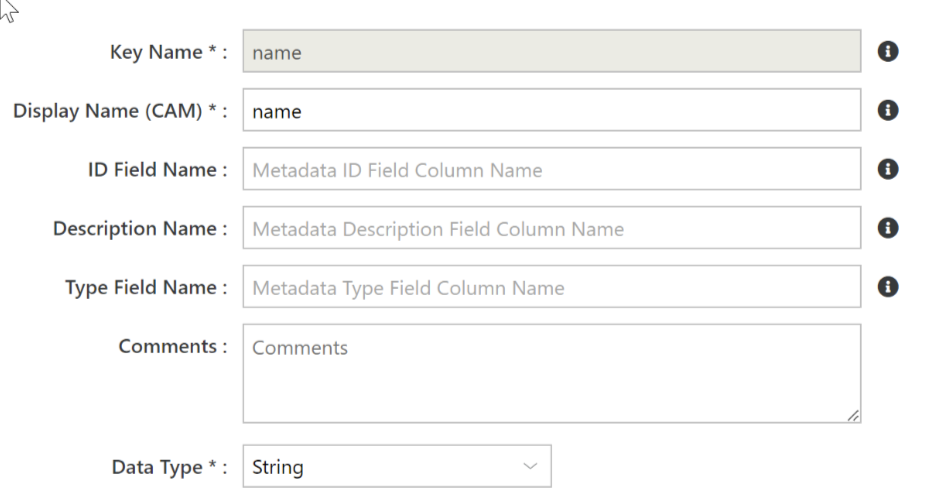
Task: Click the info icon beside ID Field Name
Action: click(x=887, y=169)
